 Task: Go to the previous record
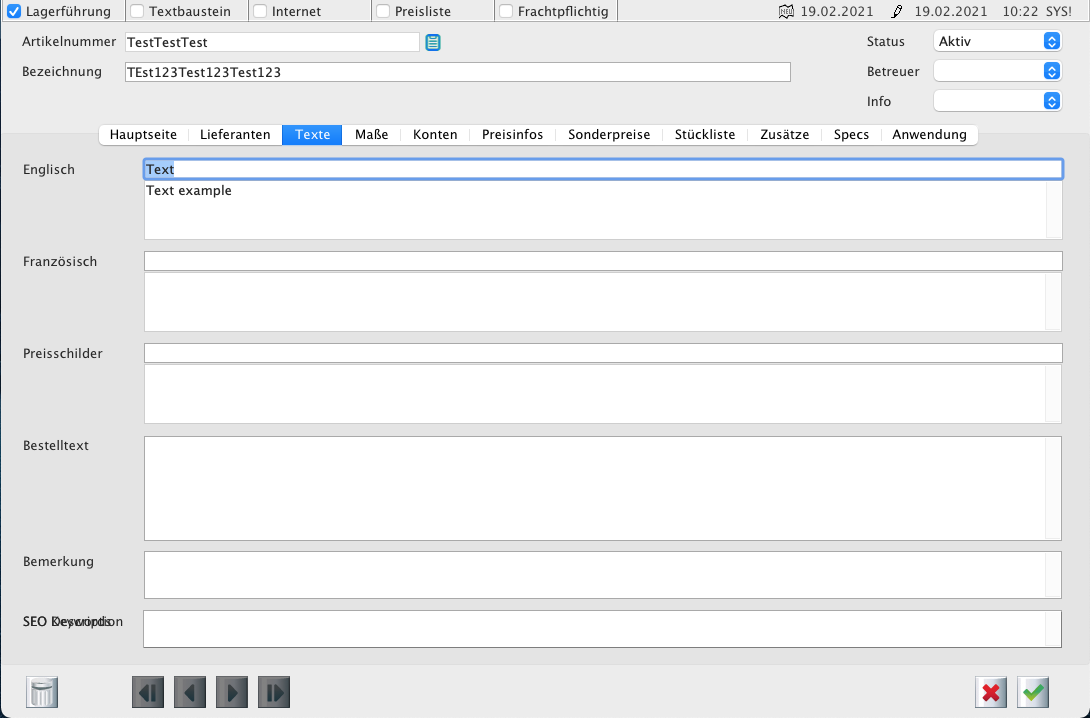coord(190,692)
